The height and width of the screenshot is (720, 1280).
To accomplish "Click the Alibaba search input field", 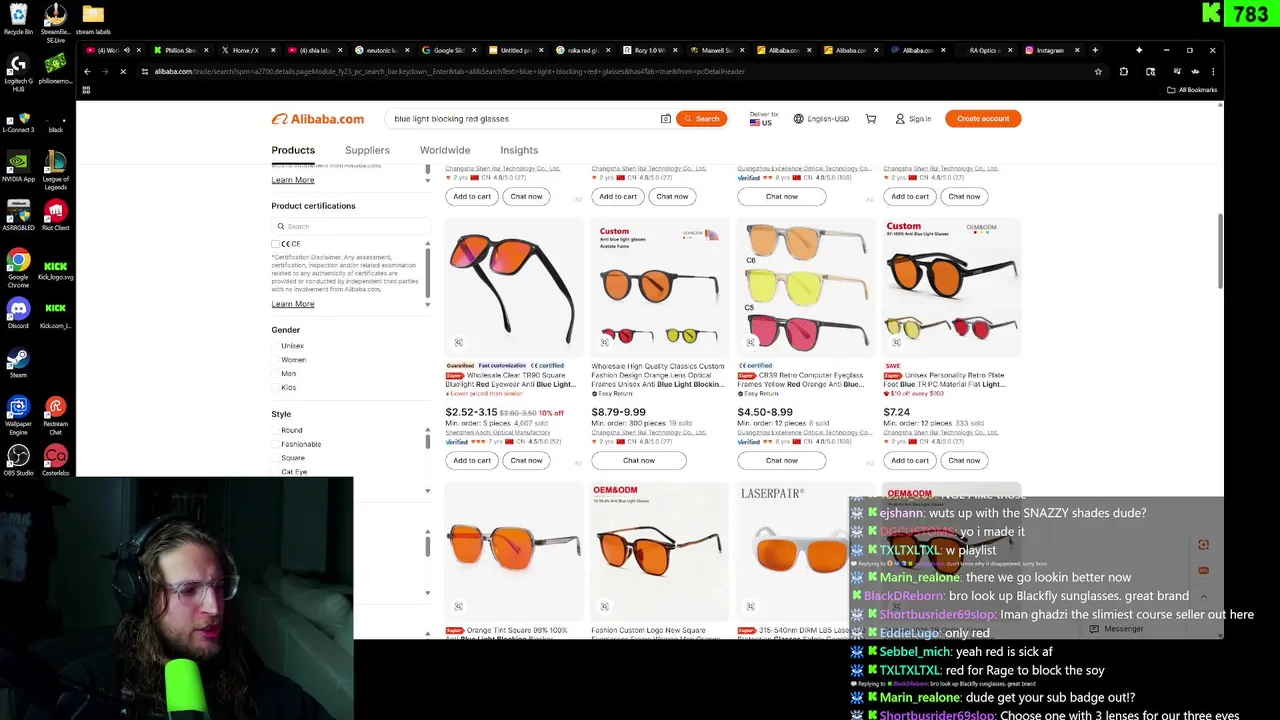I will pyautogui.click(x=524, y=119).
